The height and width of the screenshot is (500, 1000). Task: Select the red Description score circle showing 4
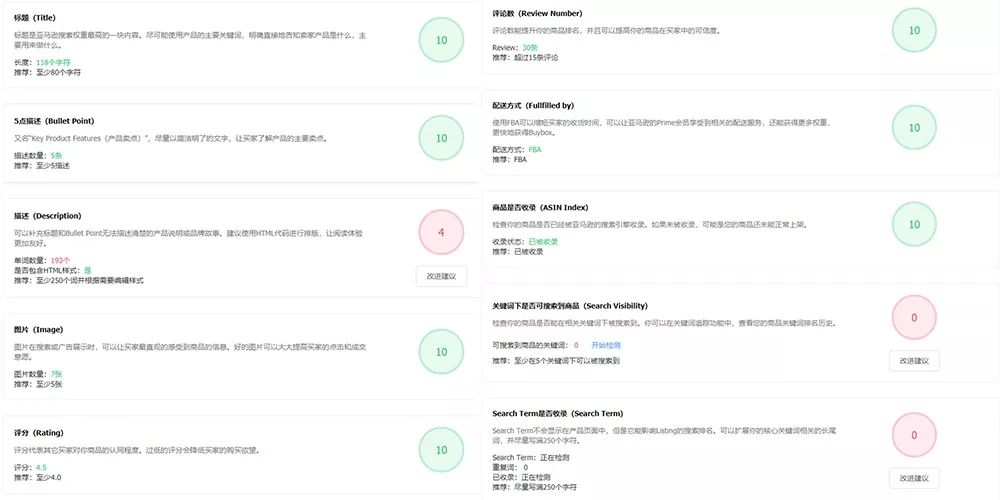click(441, 233)
